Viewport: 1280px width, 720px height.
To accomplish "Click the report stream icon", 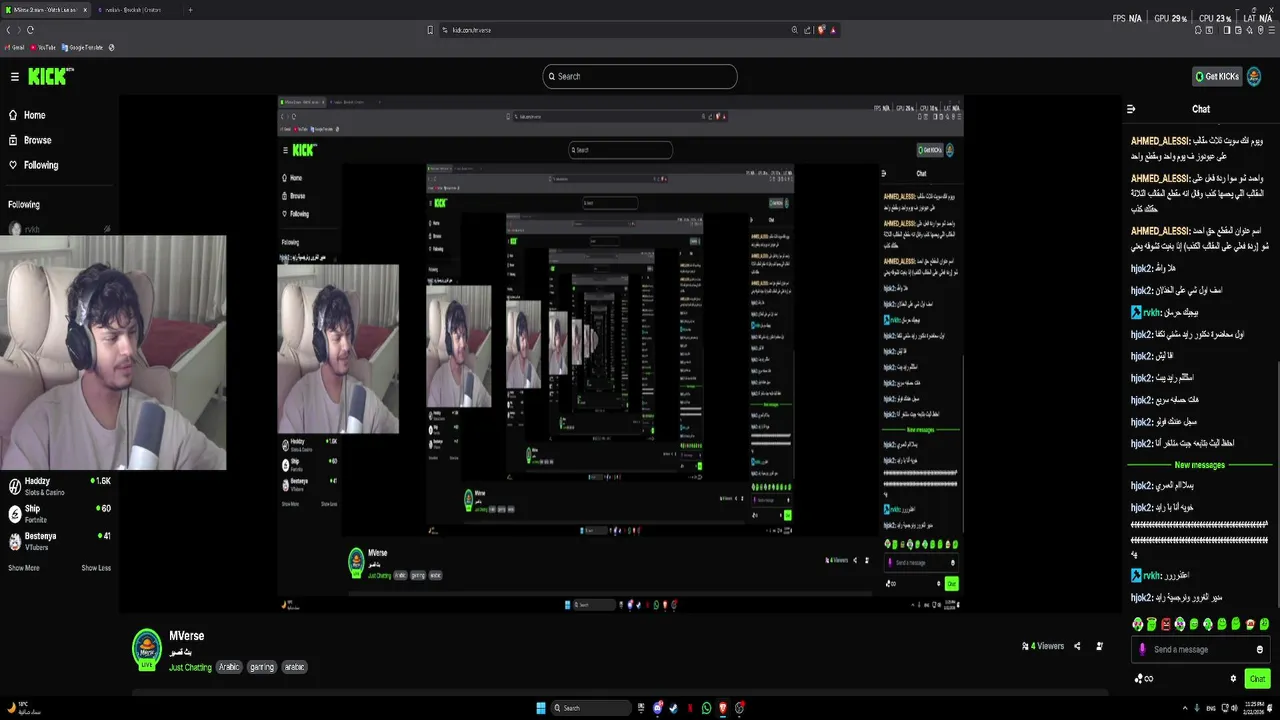I will [x=1100, y=646].
